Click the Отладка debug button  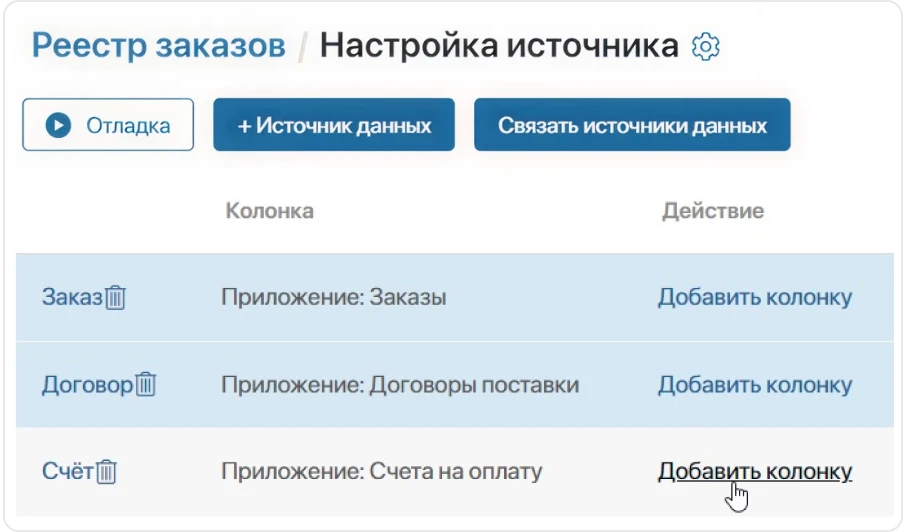pos(108,125)
